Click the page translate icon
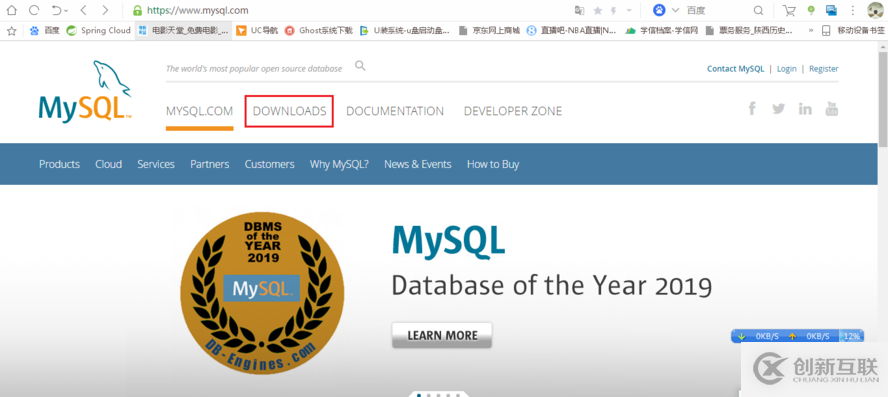 coord(579,10)
